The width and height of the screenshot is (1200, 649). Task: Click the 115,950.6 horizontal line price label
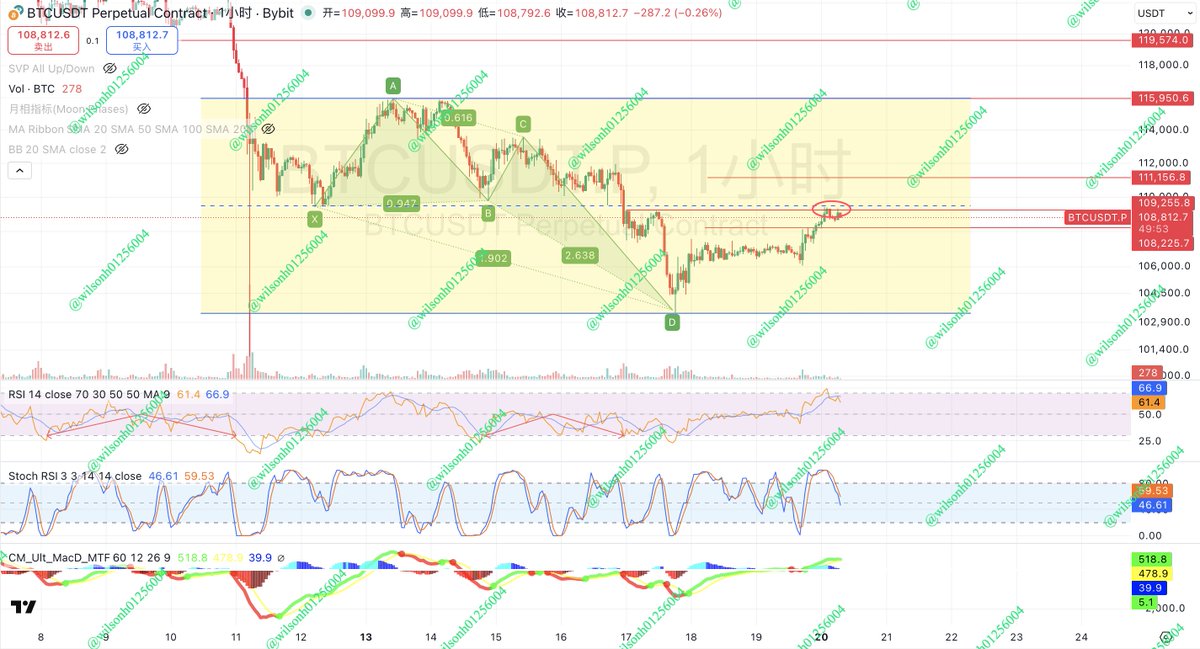point(1163,98)
